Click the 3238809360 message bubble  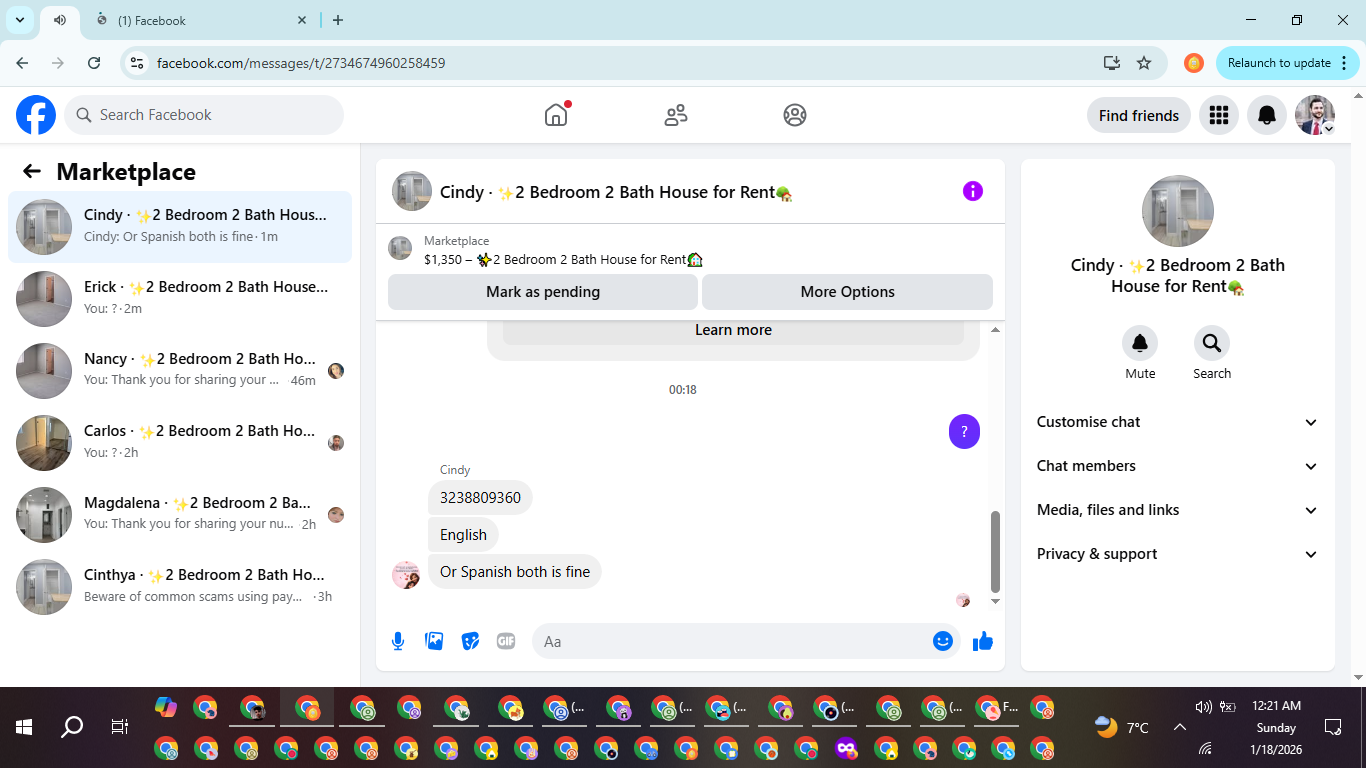[x=480, y=498]
